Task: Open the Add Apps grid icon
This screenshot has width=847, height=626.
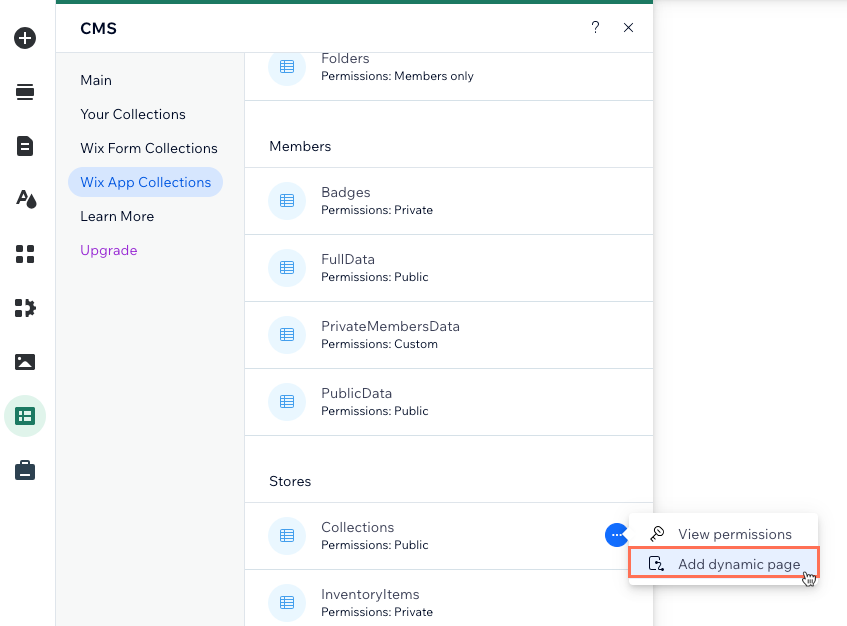Action: (25, 254)
